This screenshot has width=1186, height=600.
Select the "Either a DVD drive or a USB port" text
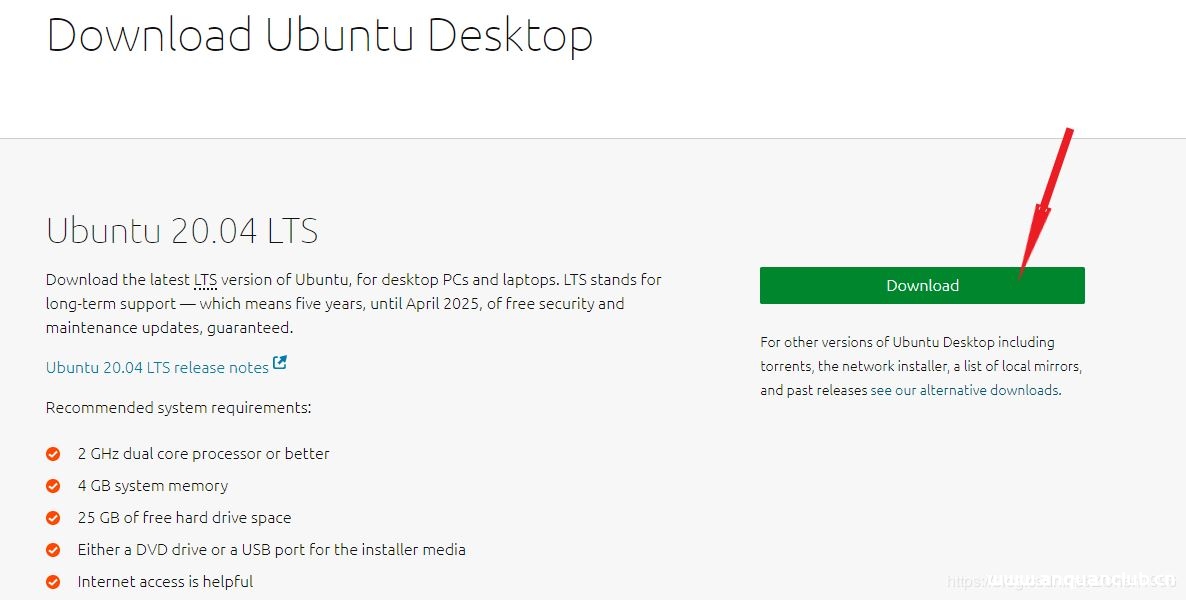pyautogui.click(x=271, y=549)
